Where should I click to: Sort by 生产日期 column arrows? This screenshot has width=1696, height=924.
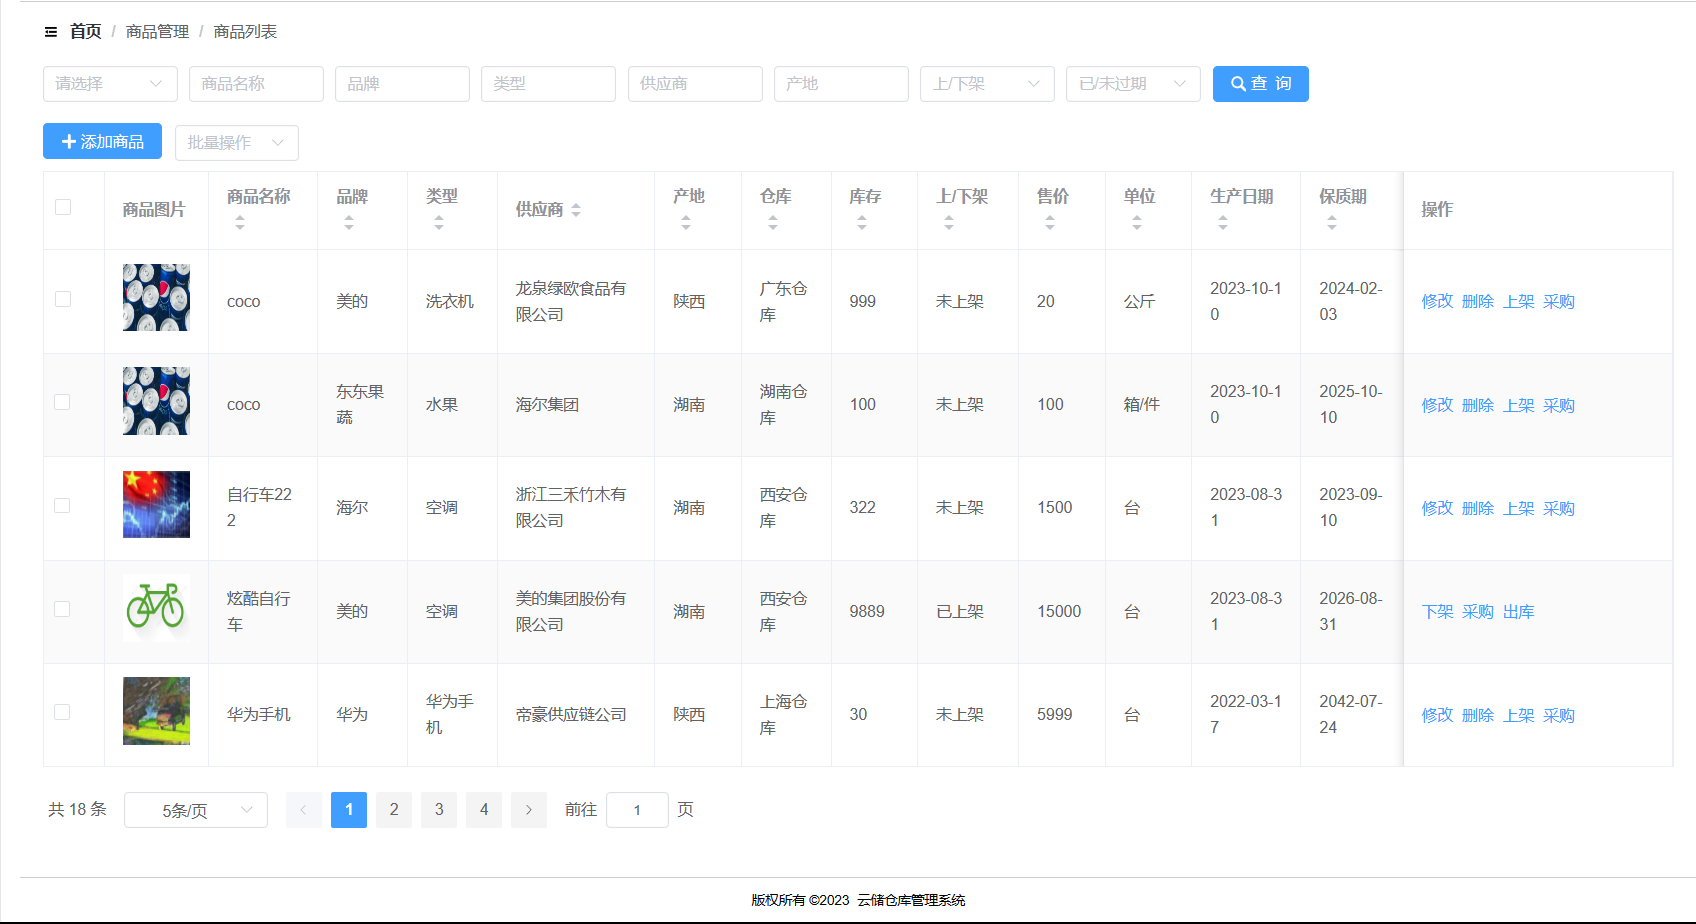tap(1223, 223)
